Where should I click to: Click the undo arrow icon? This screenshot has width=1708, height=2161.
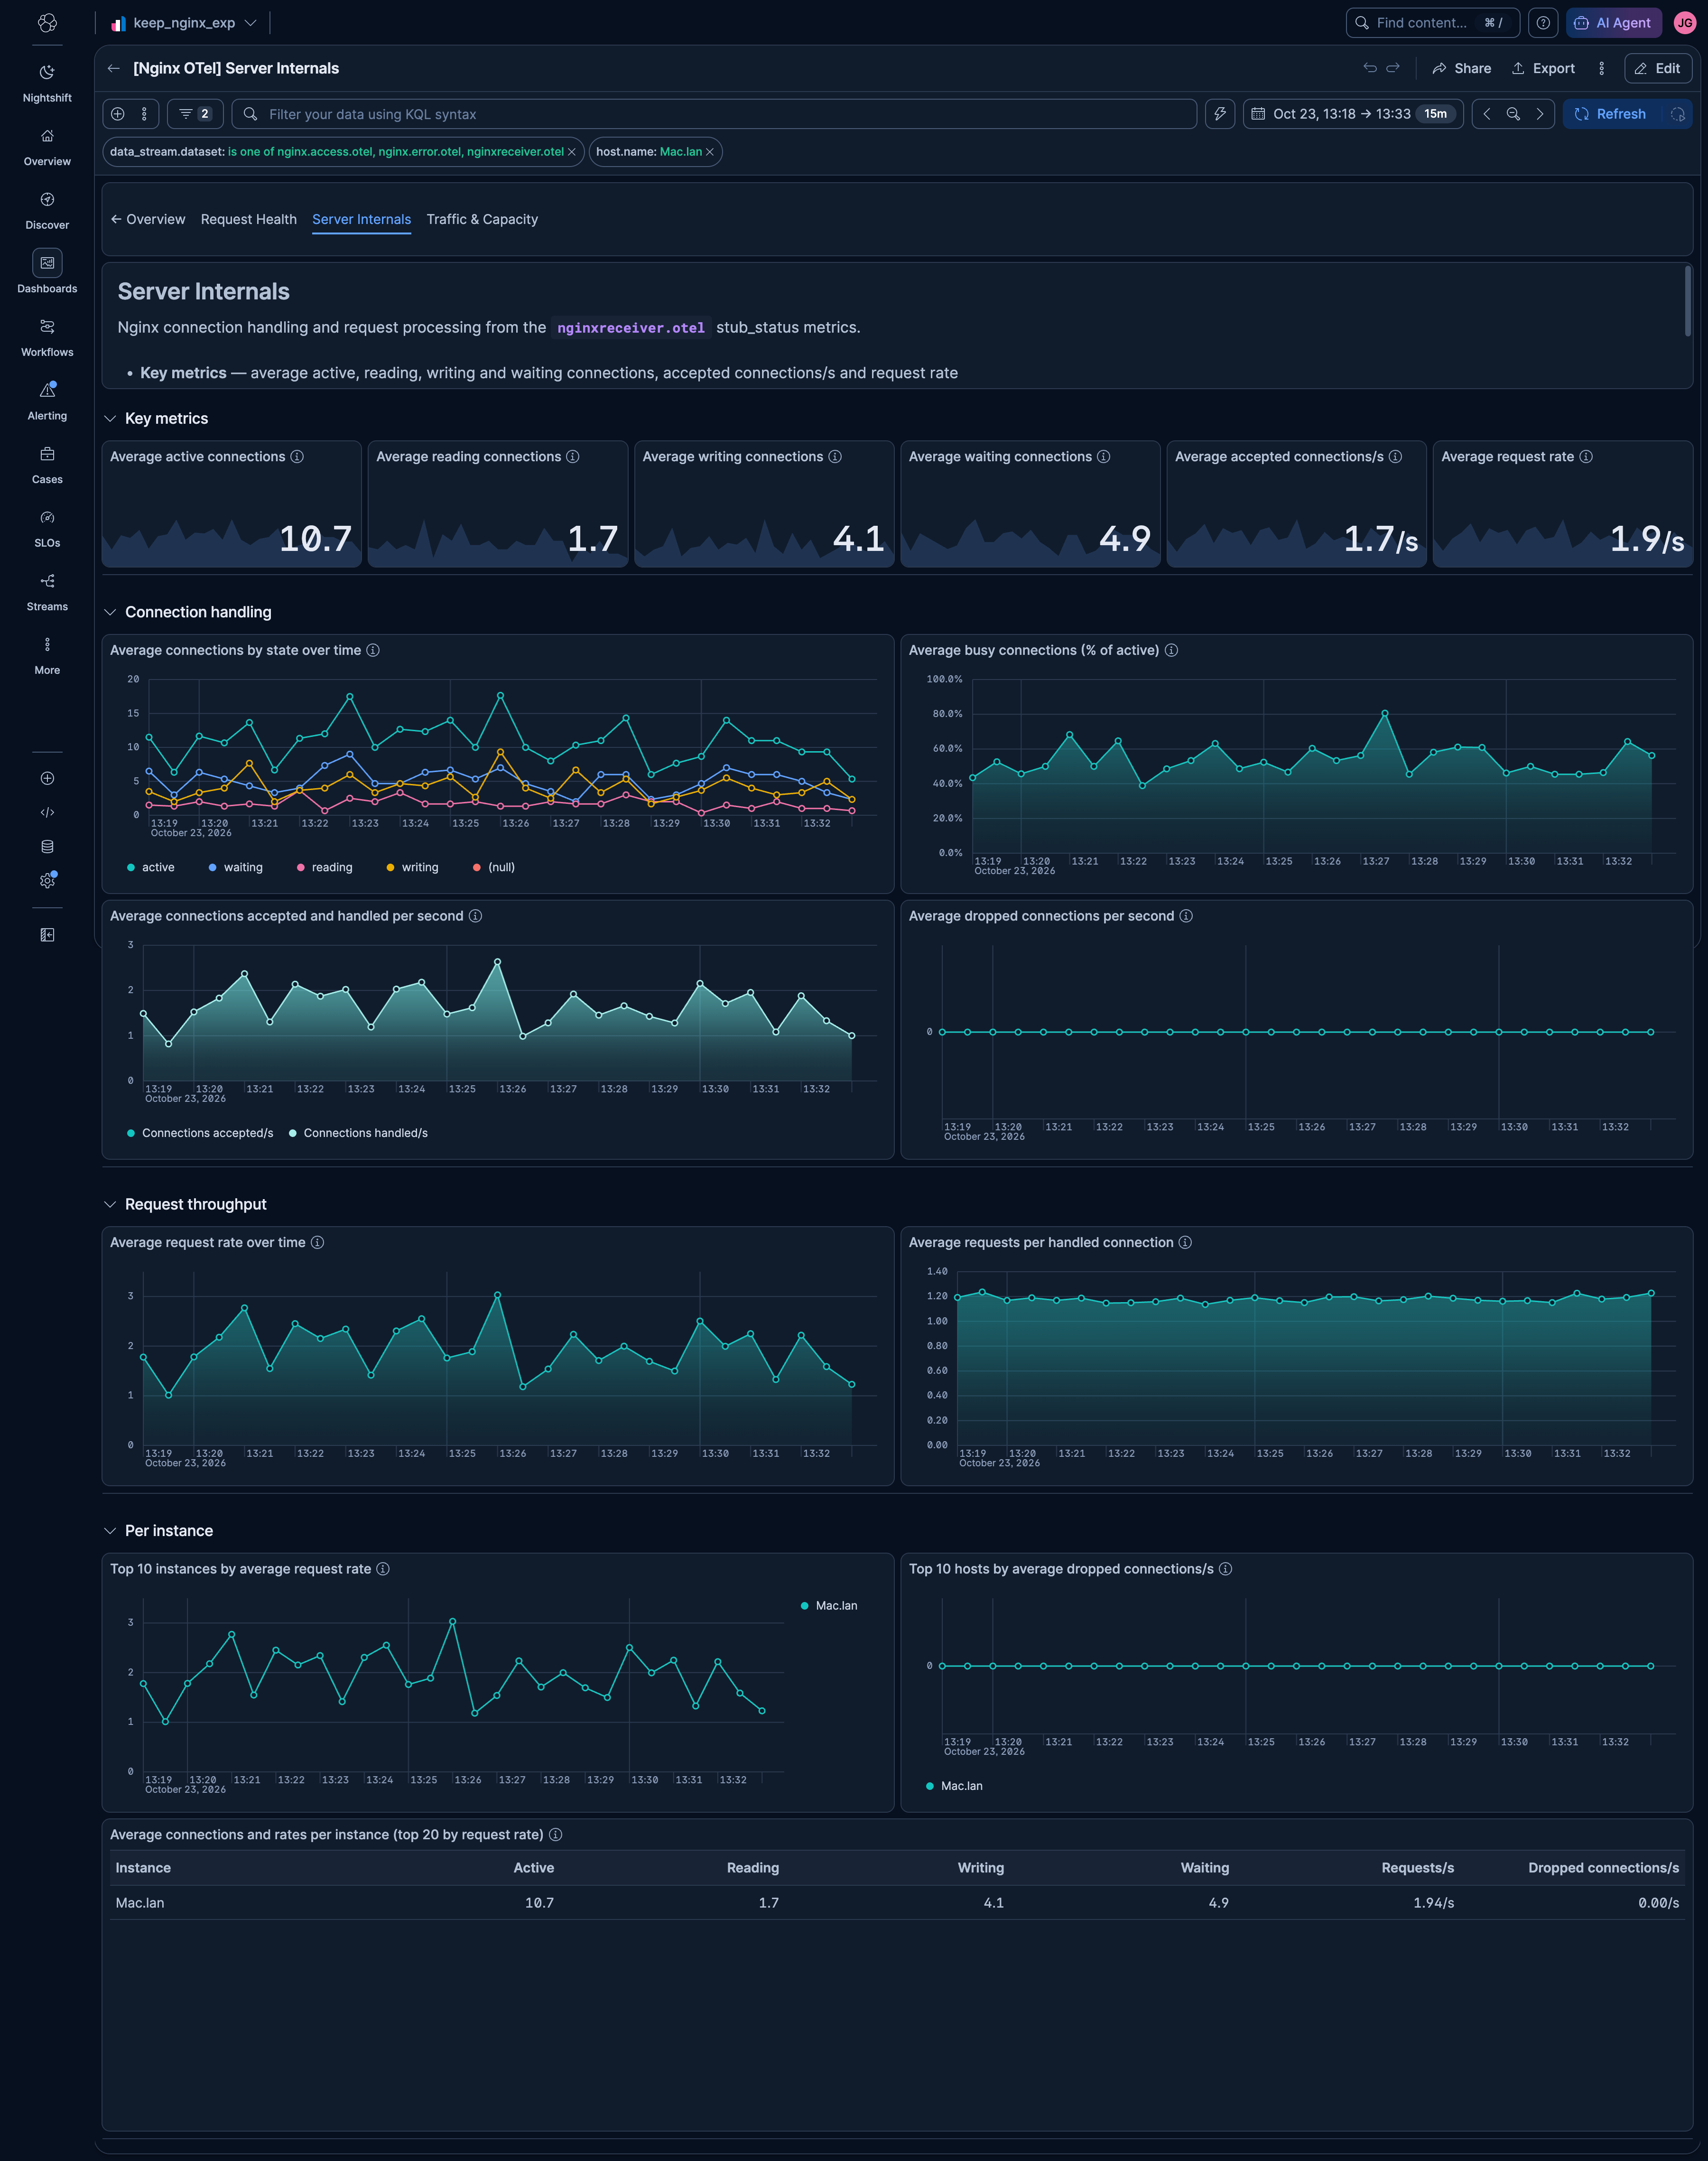1370,68
